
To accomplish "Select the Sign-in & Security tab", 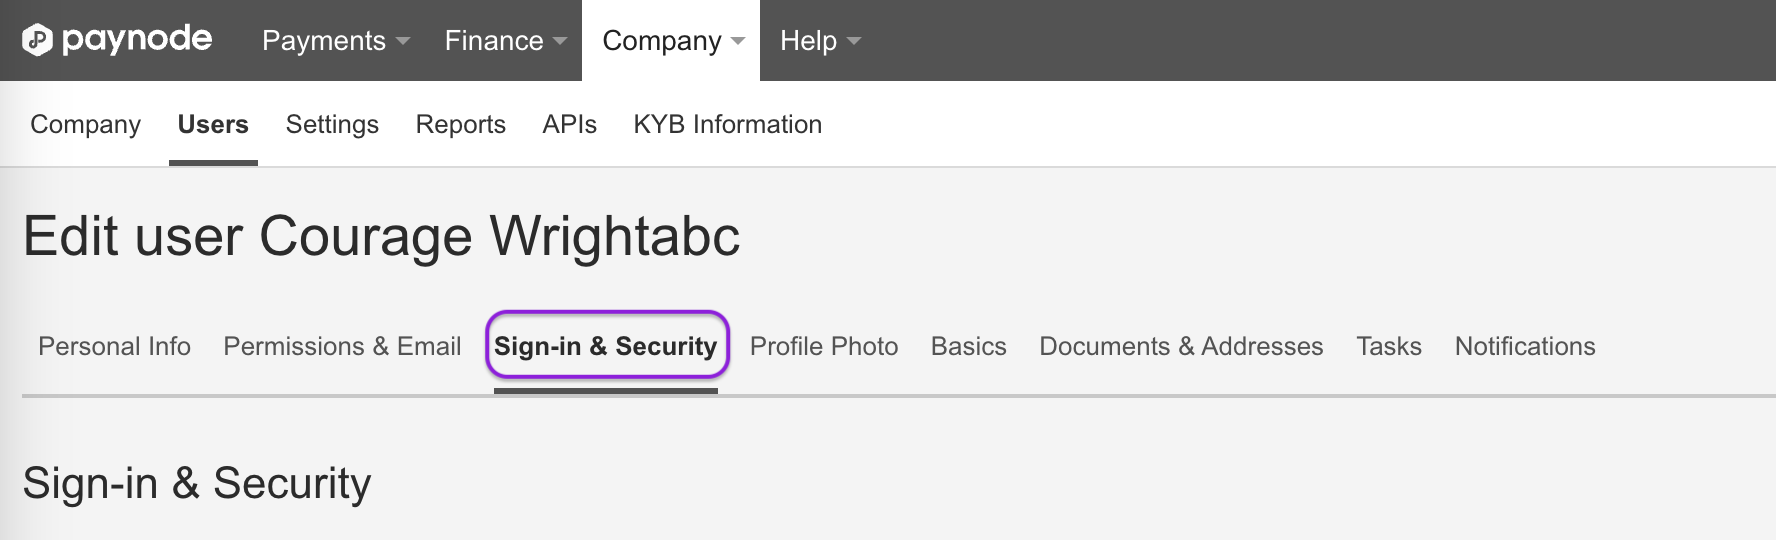I will pyautogui.click(x=606, y=346).
